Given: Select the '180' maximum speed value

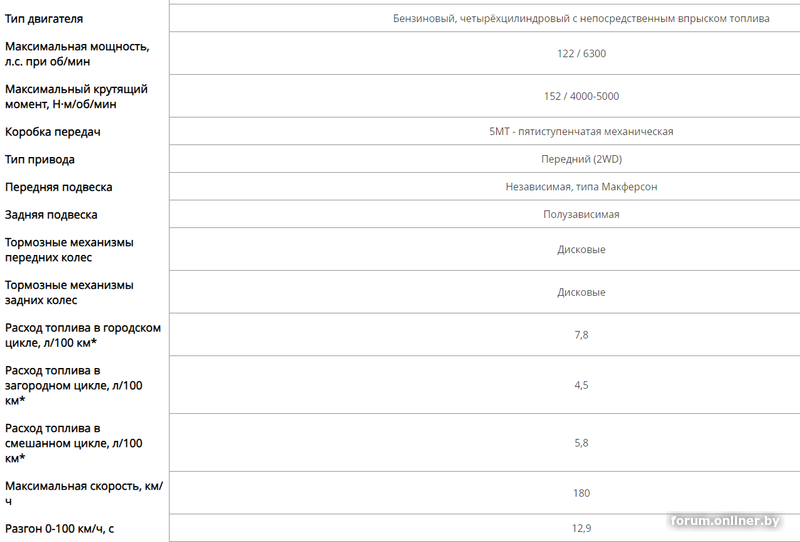Looking at the screenshot, I should tap(581, 493).
